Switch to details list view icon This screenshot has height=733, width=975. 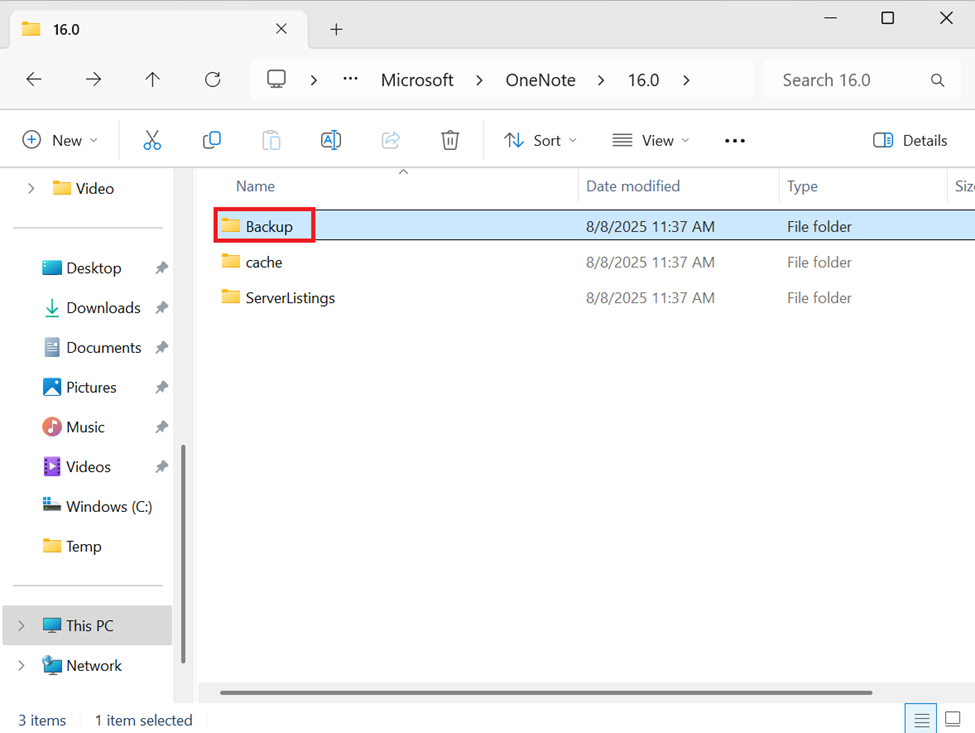tap(921, 719)
